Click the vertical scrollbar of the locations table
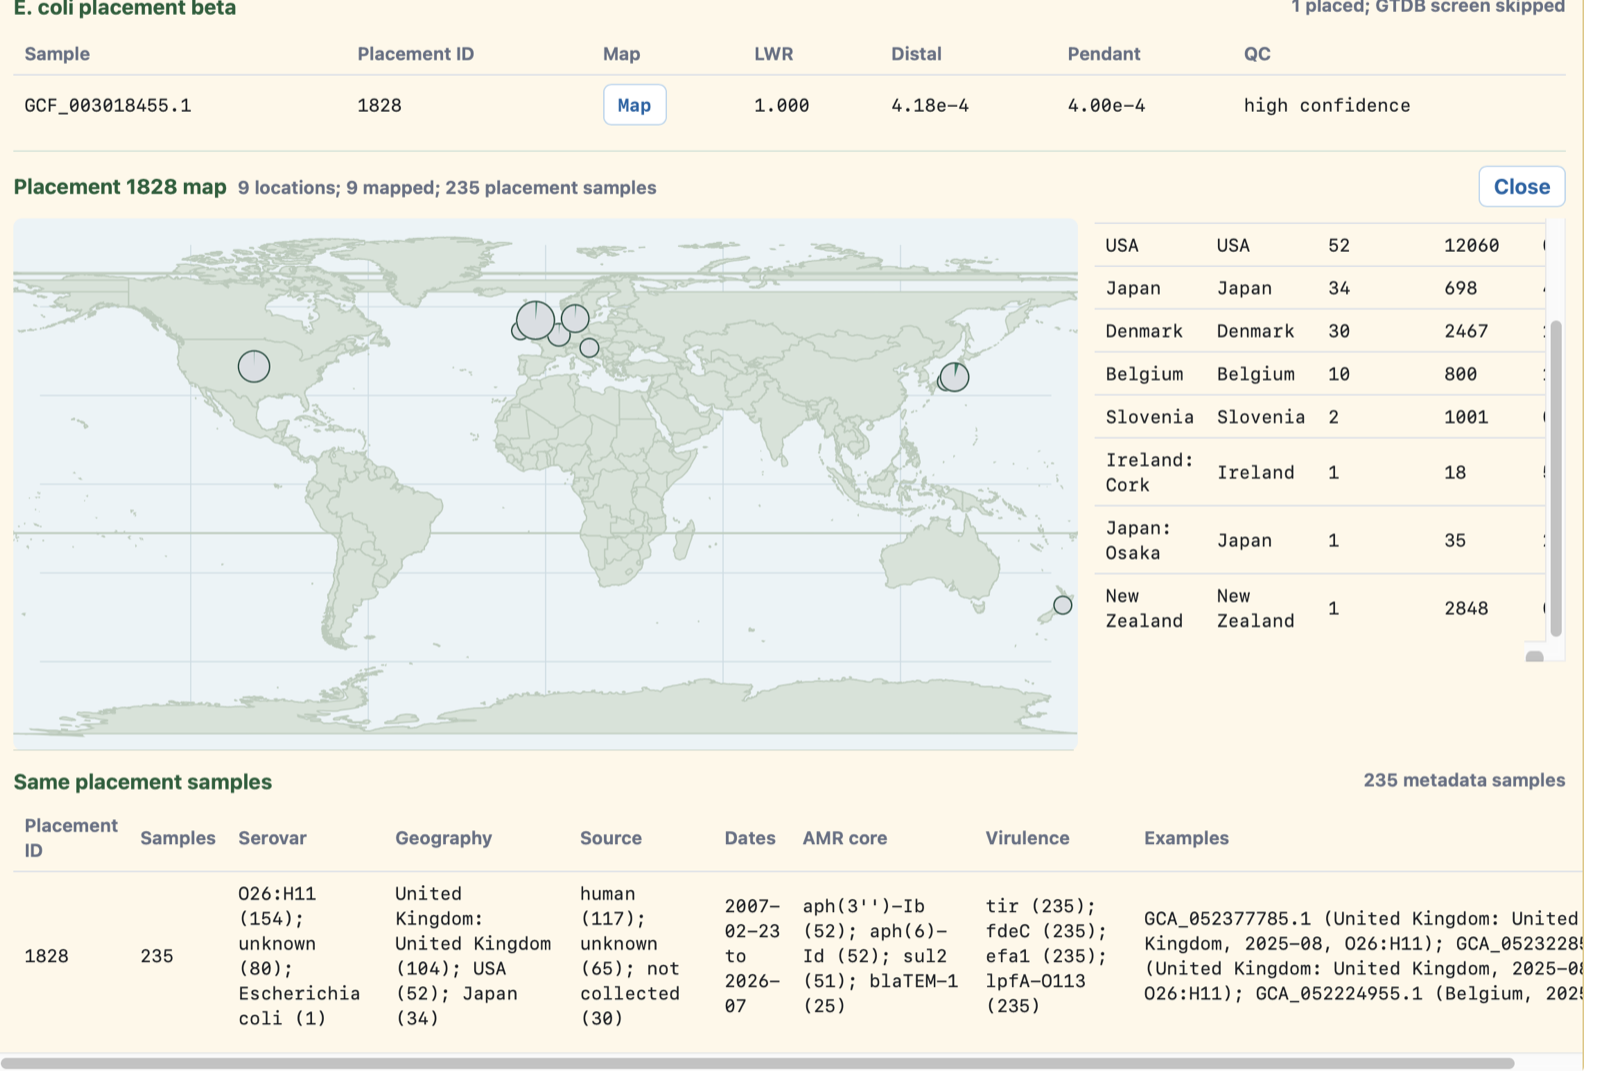Viewport: 1600px width, 1071px height. click(1555, 478)
